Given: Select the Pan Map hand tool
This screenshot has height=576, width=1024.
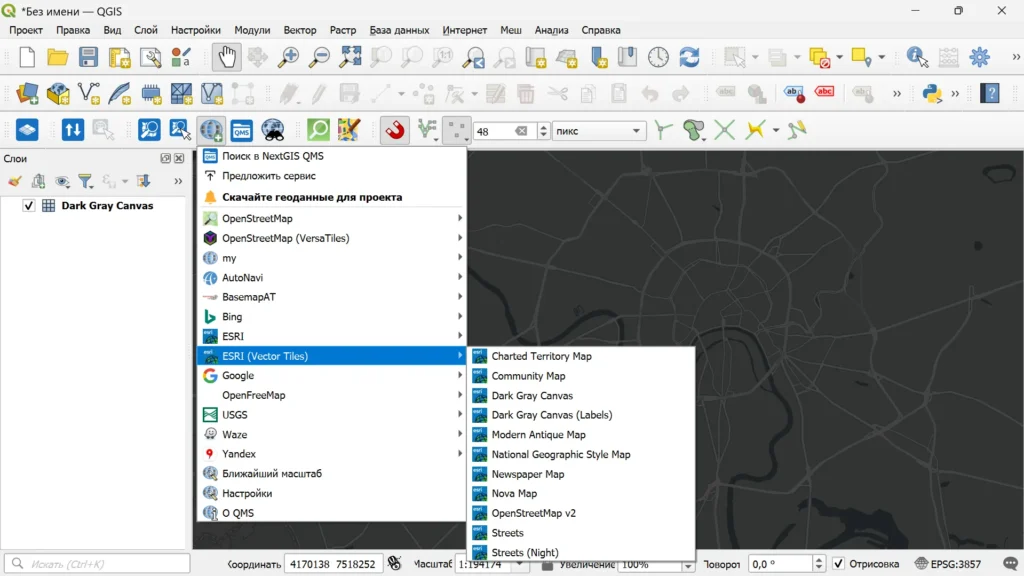Looking at the screenshot, I should pos(227,57).
